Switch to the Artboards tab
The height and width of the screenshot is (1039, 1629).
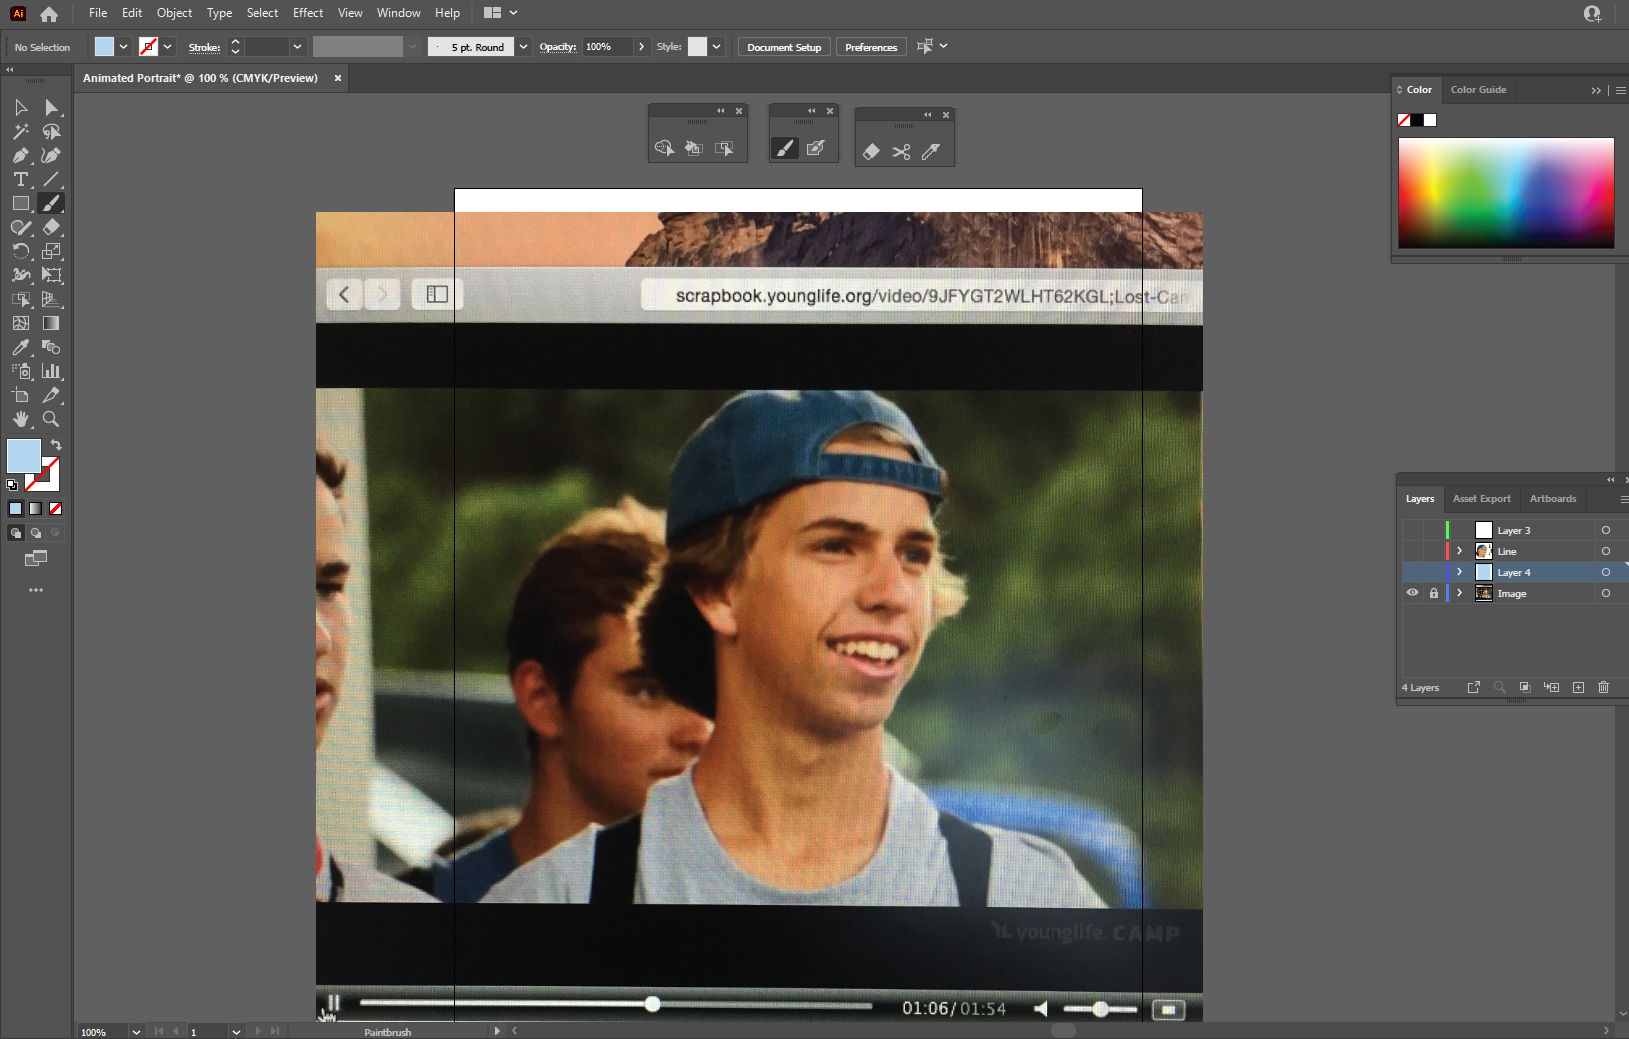[x=1552, y=498]
